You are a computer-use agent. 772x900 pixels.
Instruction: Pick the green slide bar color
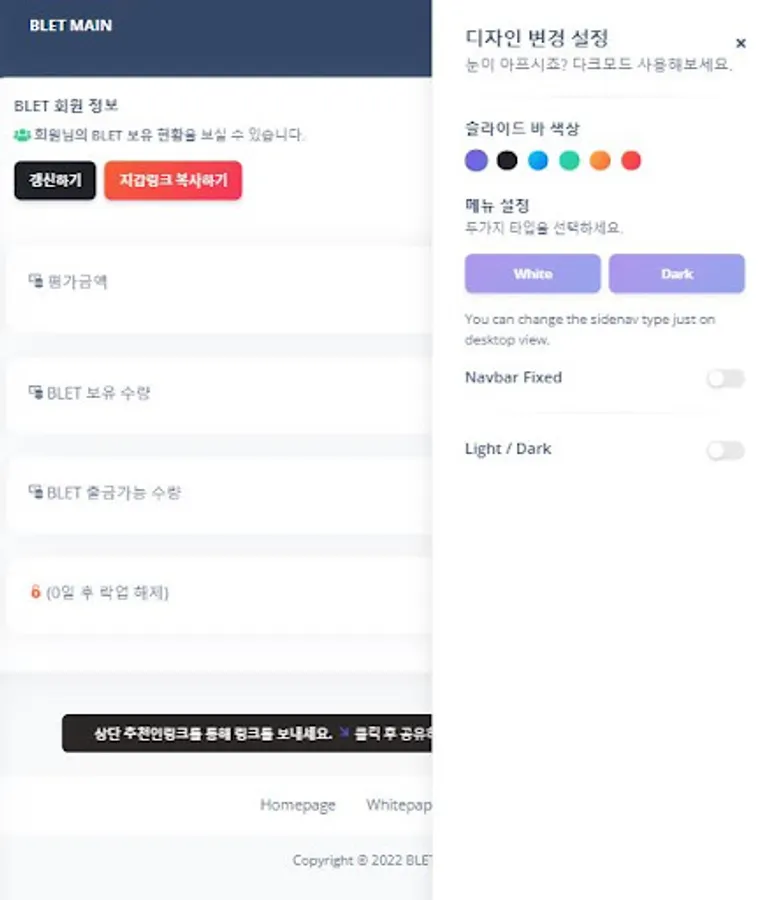pos(569,160)
